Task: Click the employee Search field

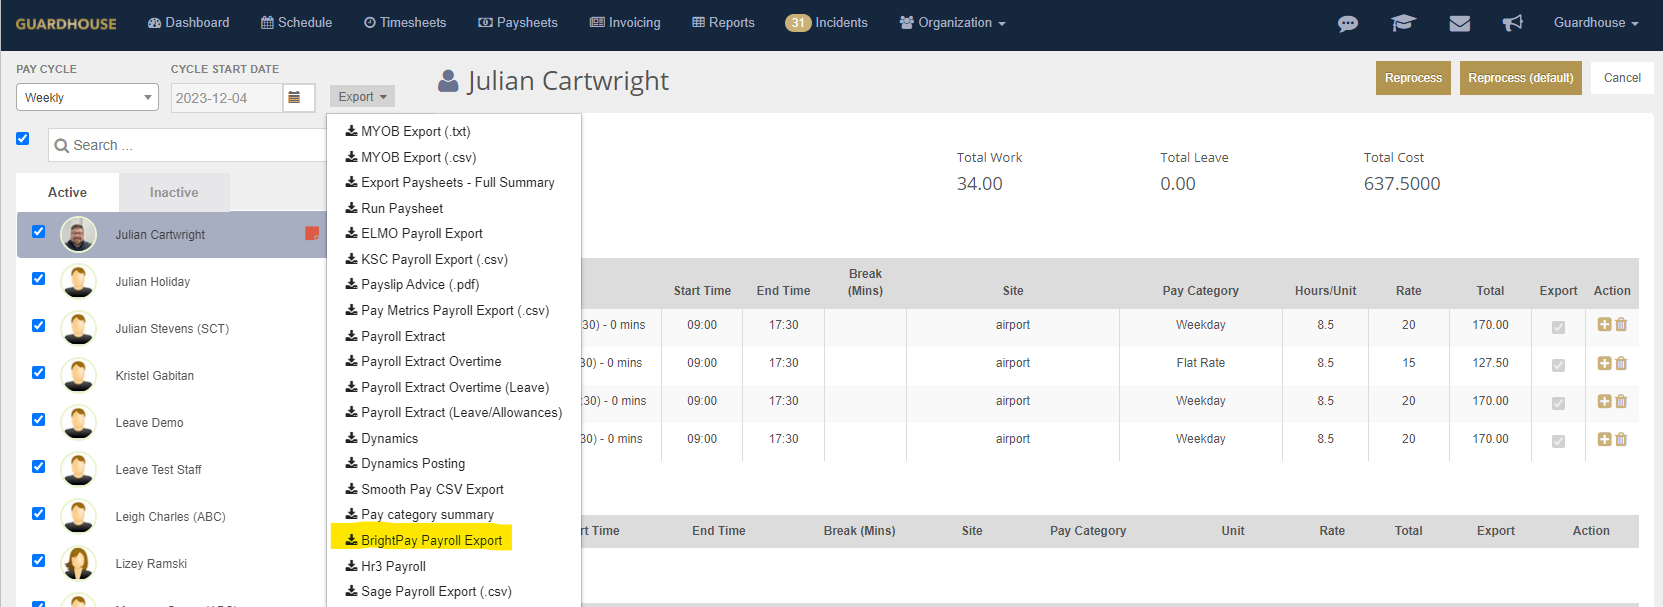Action: 187,145
